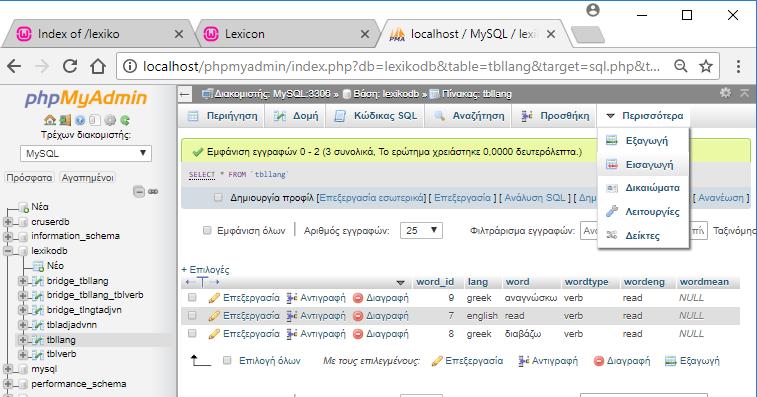Open the Περιήγηση tab

tap(223, 116)
